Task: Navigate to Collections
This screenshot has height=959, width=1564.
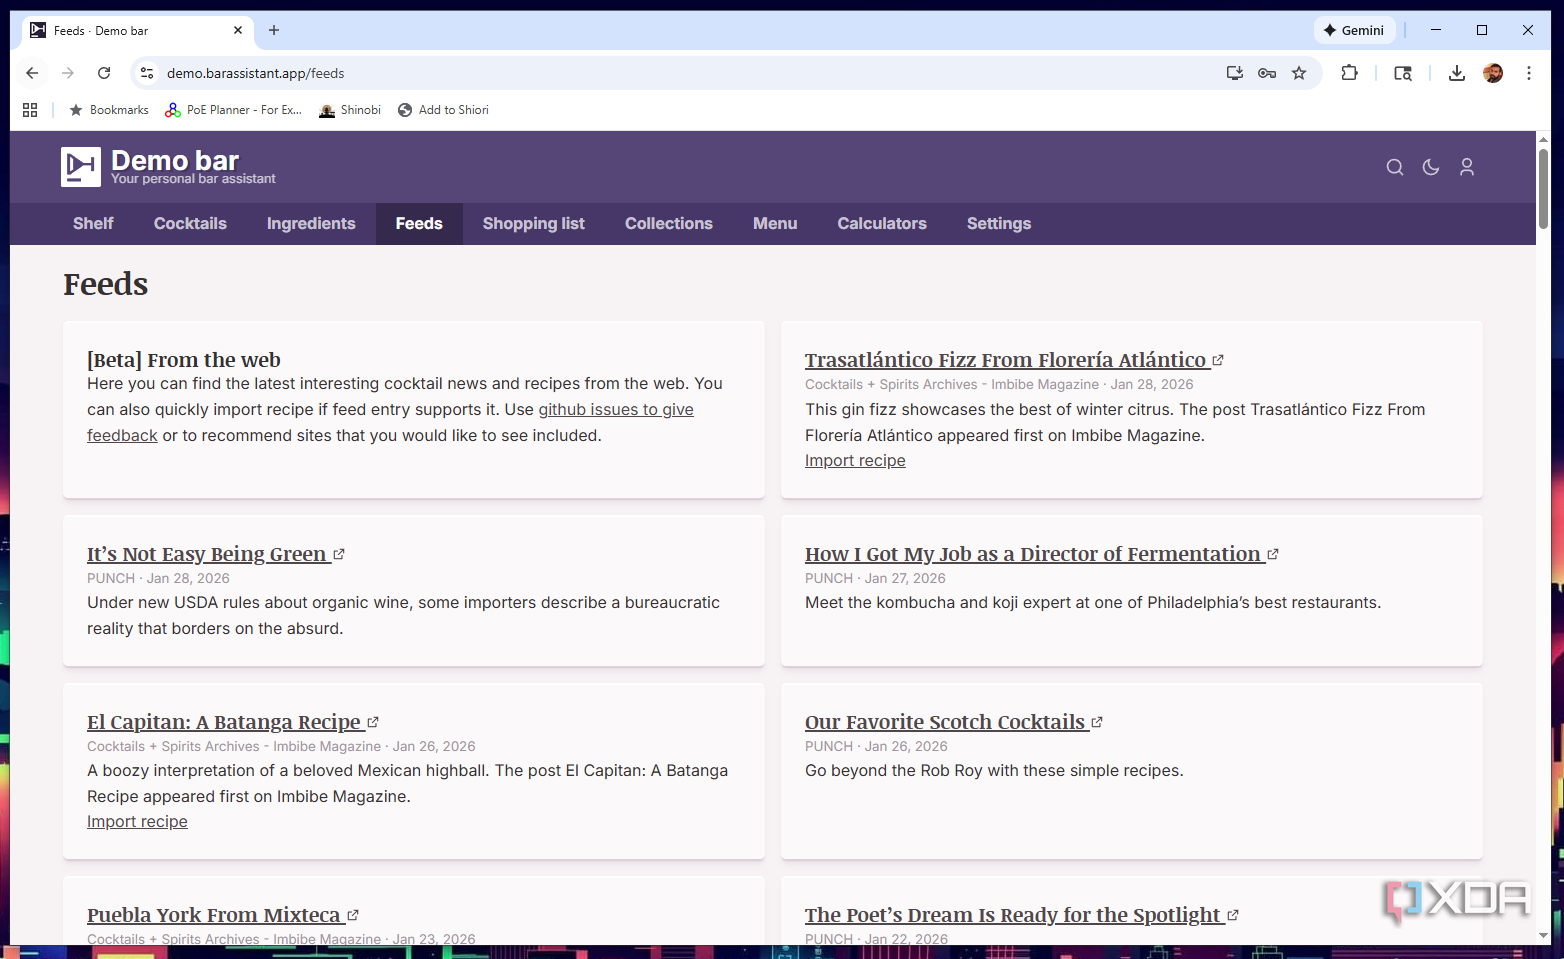Action: coord(669,224)
